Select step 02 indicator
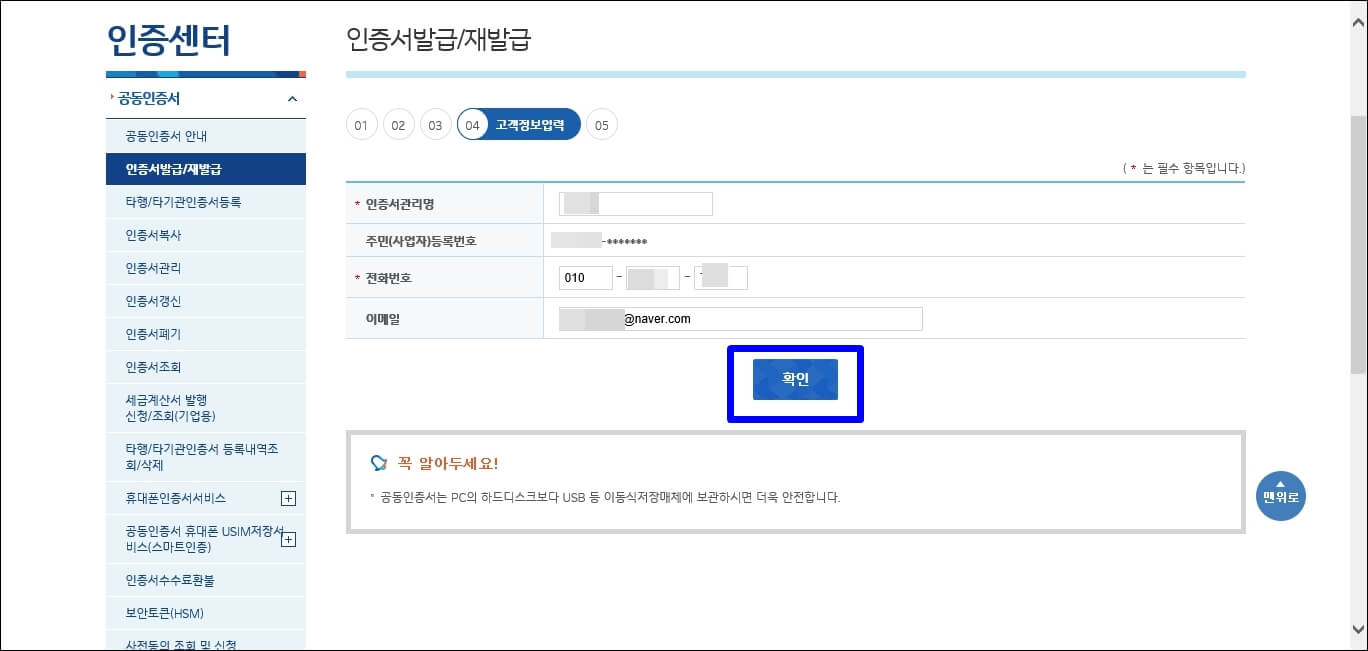Viewport: 1368px width, 651px height. tap(398, 125)
